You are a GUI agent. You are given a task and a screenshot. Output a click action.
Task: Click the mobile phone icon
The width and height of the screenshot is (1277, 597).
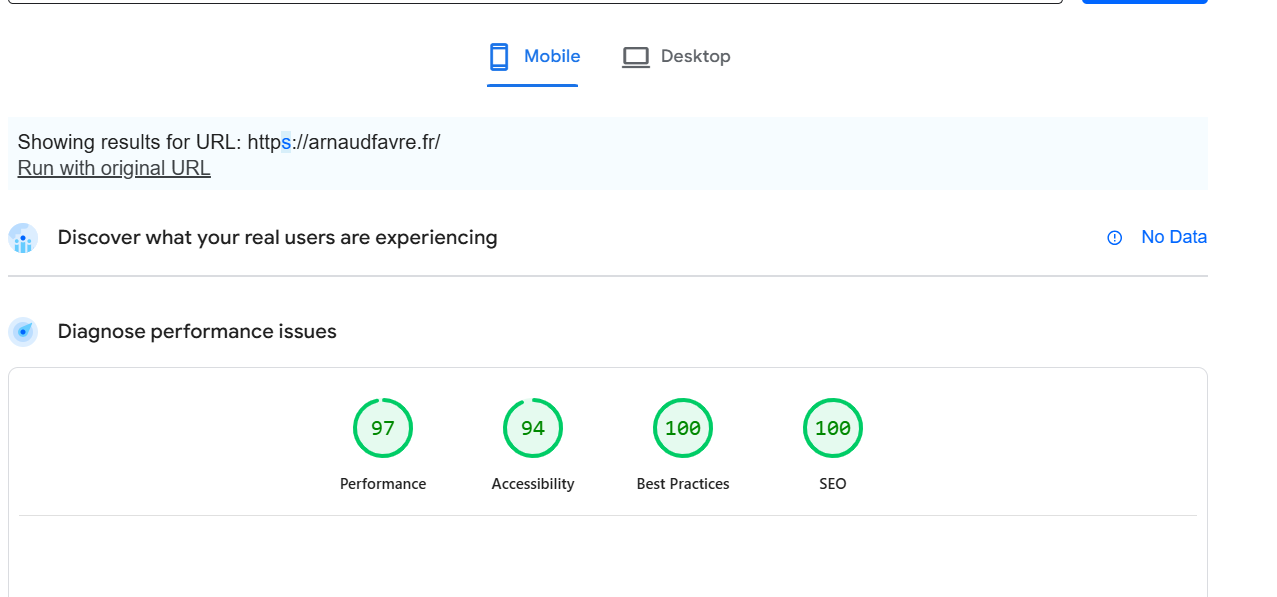tap(499, 57)
